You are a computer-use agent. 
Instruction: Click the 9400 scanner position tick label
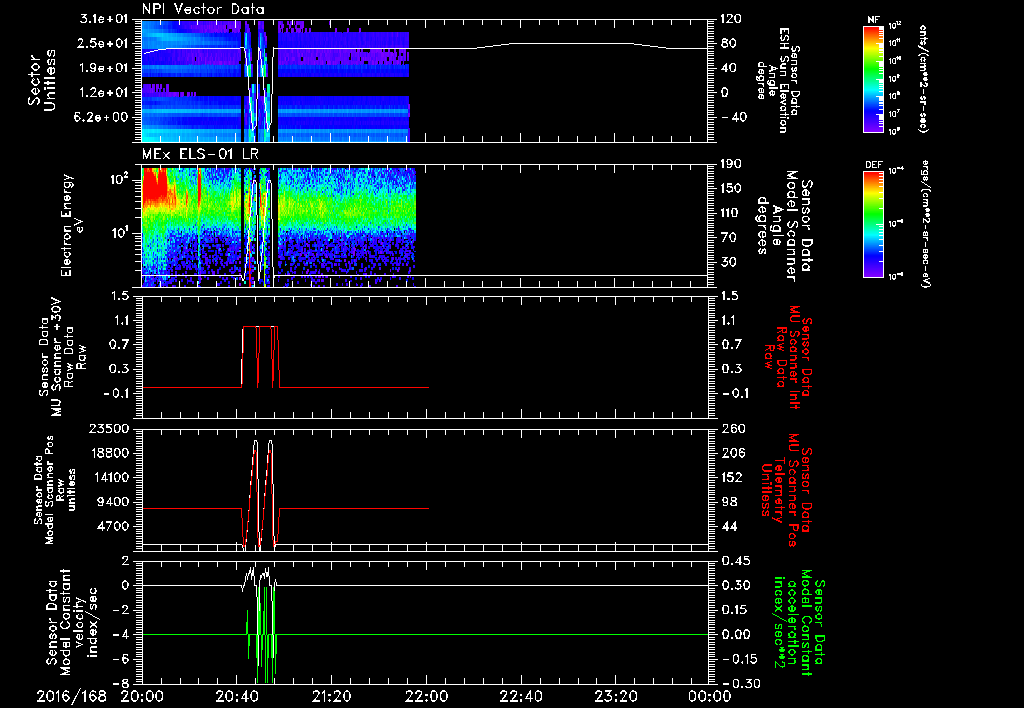pos(114,502)
